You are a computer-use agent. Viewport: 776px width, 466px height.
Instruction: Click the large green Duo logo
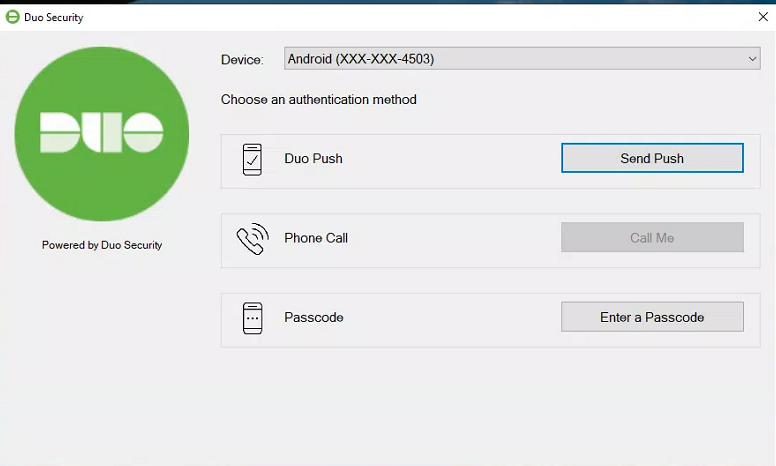pos(102,134)
